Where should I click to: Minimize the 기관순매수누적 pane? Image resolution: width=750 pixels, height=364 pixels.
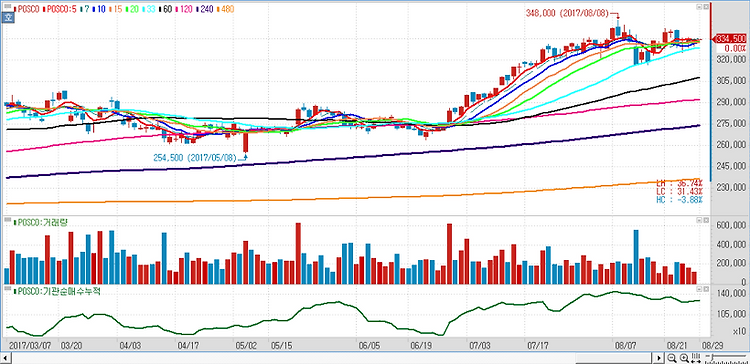699,290
